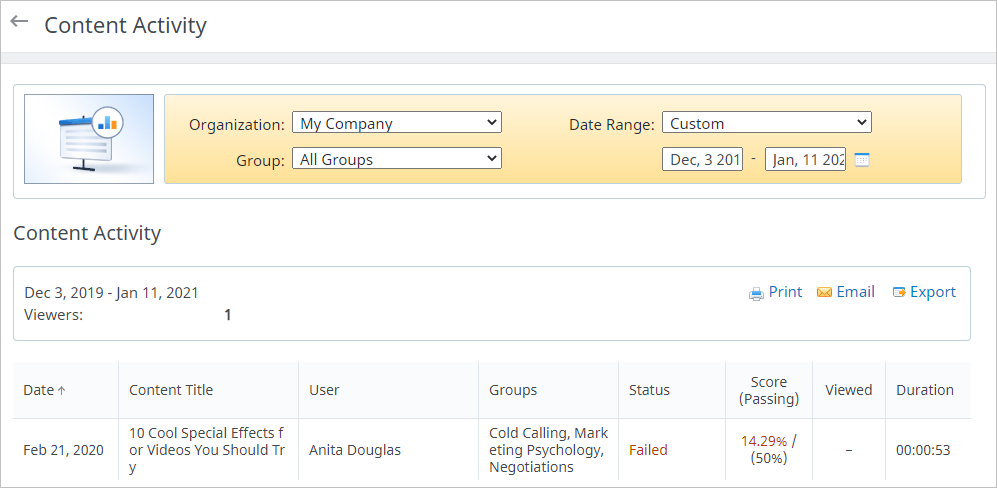This screenshot has width=997, height=488.
Task: Select the Email link
Action: pos(855,292)
